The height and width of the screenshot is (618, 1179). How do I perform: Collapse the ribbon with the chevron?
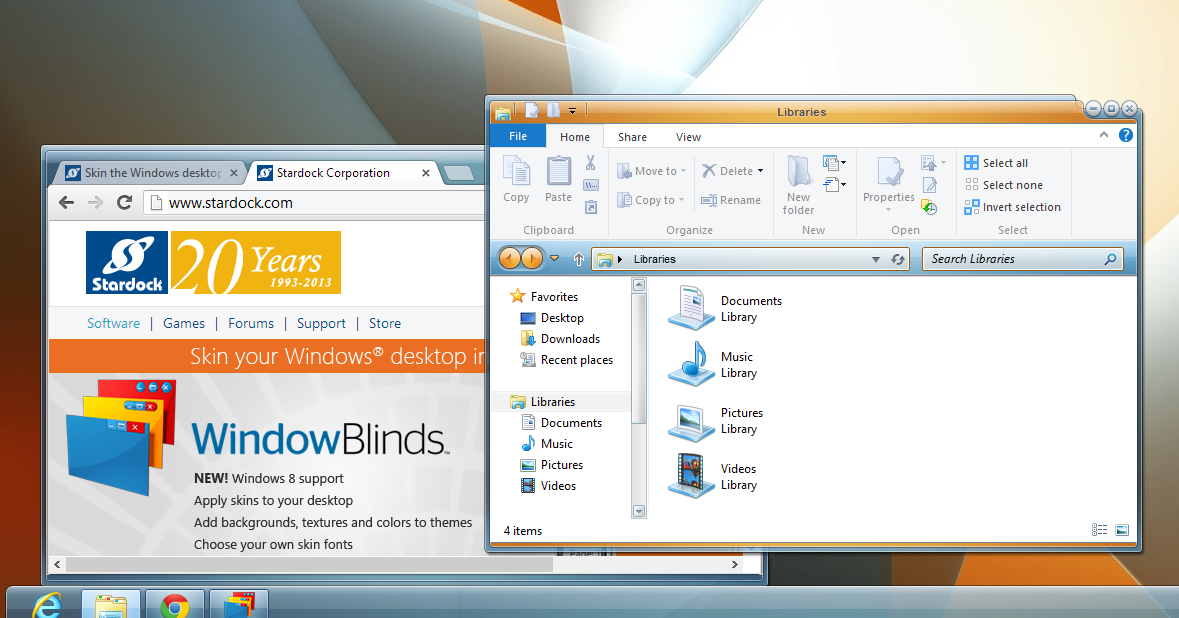tap(1104, 135)
